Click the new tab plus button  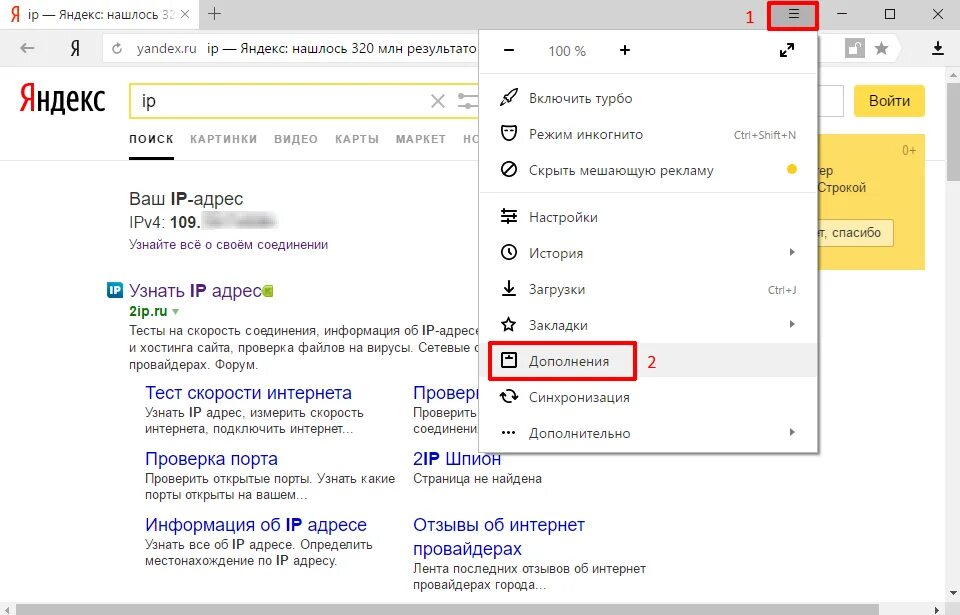point(214,13)
